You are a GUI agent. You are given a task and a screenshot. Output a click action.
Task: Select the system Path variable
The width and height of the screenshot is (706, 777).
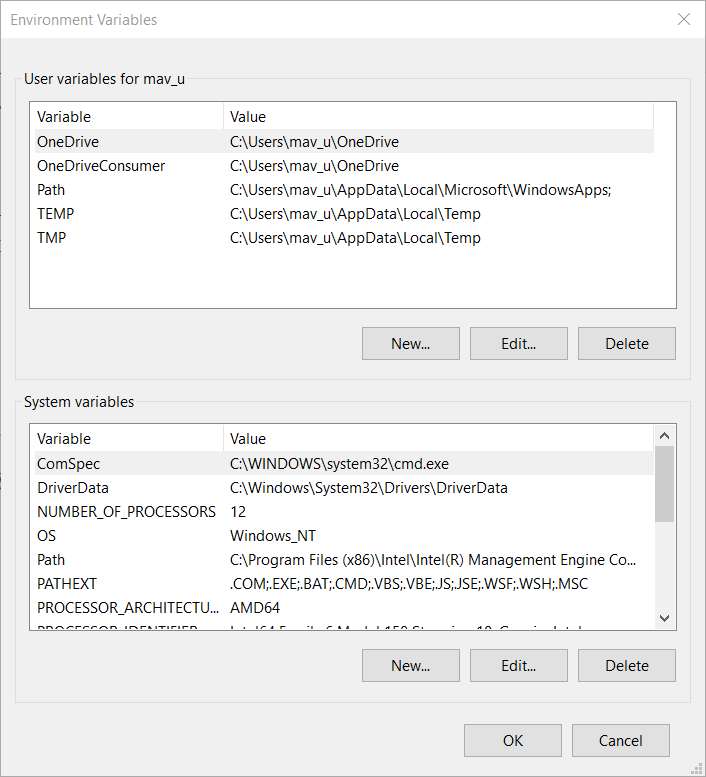[52, 560]
